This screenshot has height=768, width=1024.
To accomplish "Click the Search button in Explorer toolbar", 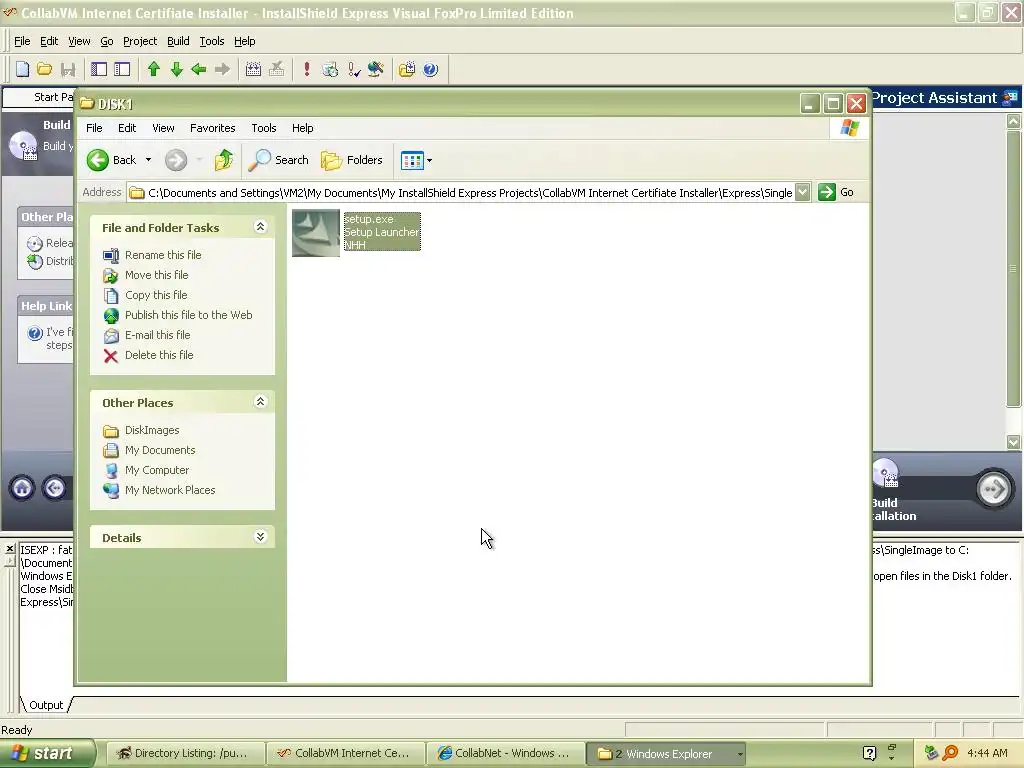I will coord(279,160).
